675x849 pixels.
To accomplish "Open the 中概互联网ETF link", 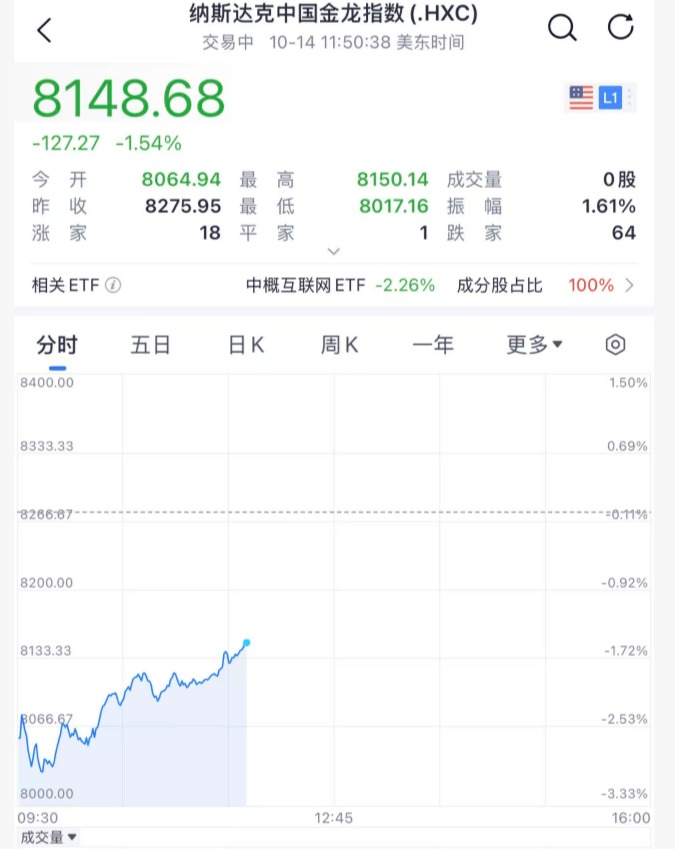I will pos(306,286).
